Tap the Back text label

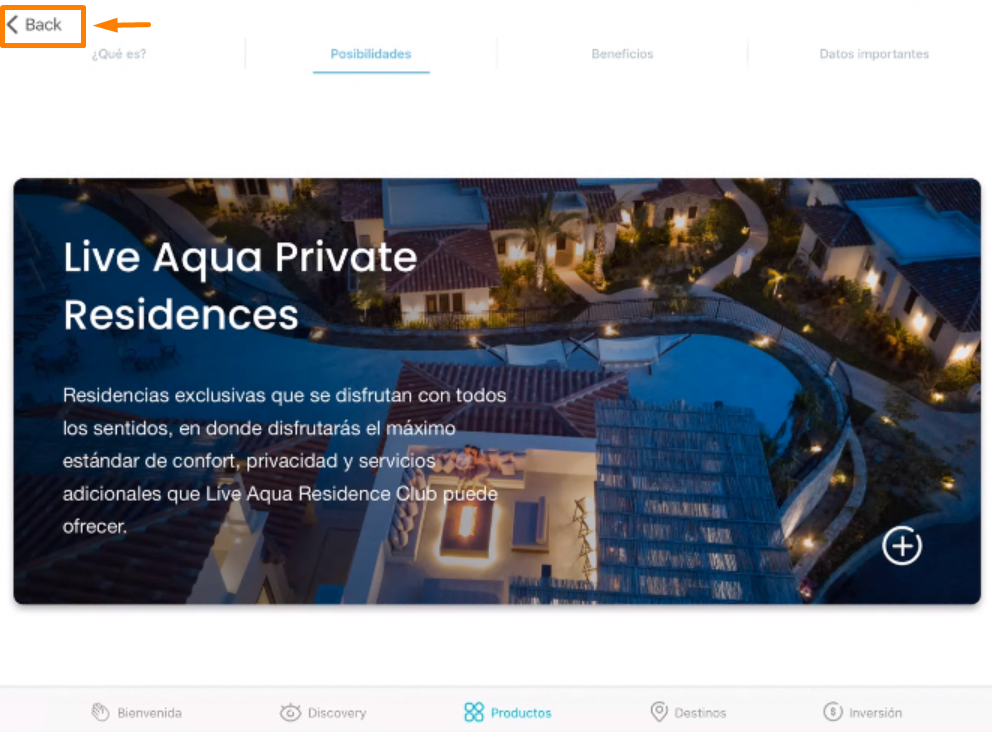click(x=44, y=25)
